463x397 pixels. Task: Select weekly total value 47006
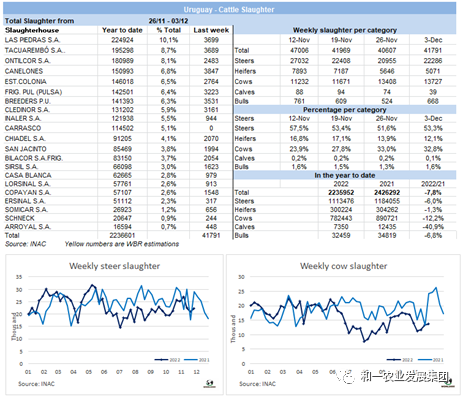pos(299,50)
